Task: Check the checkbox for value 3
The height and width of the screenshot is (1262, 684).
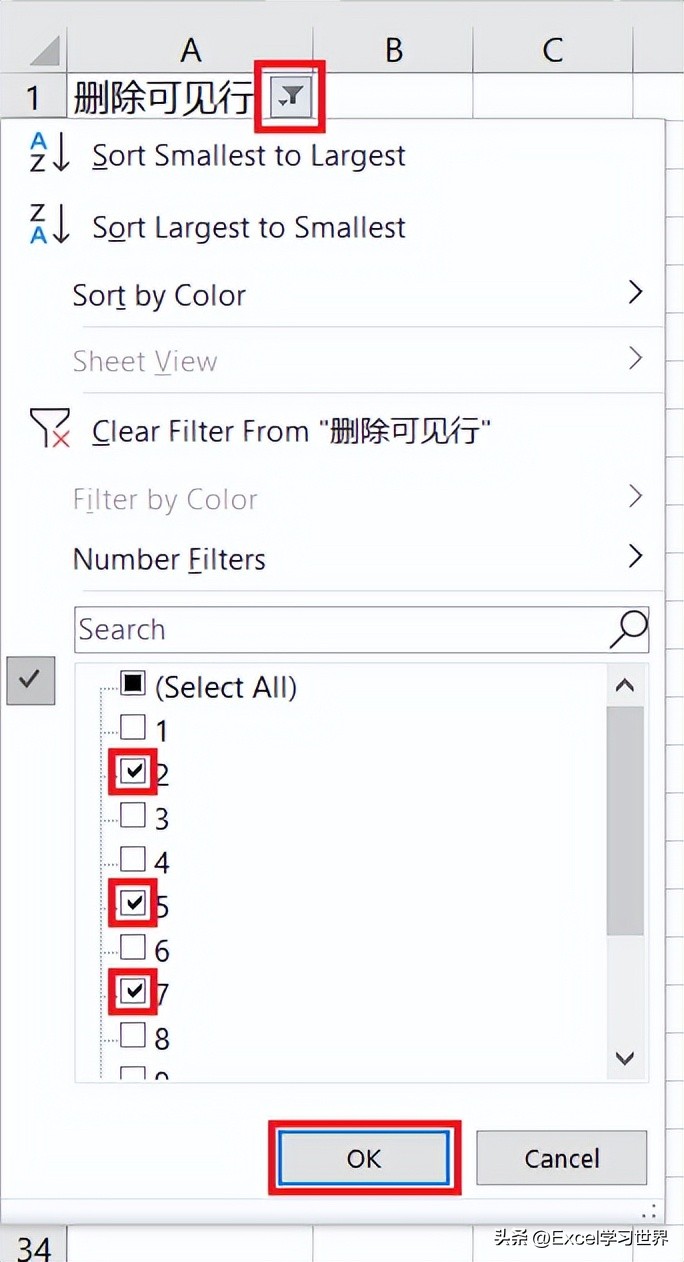Action: click(x=133, y=815)
